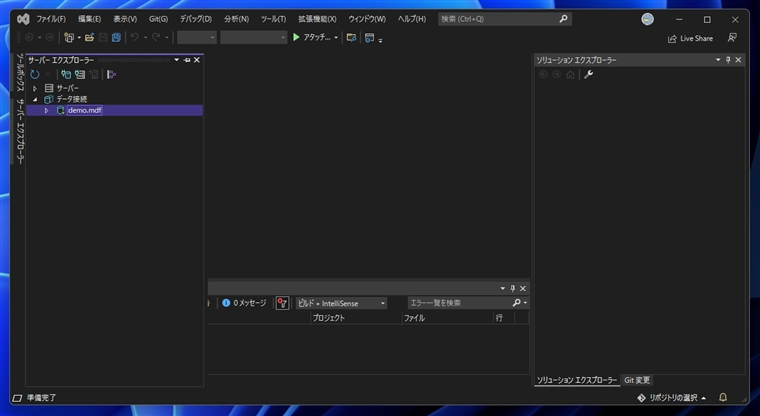The image size is (760, 416).
Task: Click the window layout toolbar icon
Action: tap(369, 37)
